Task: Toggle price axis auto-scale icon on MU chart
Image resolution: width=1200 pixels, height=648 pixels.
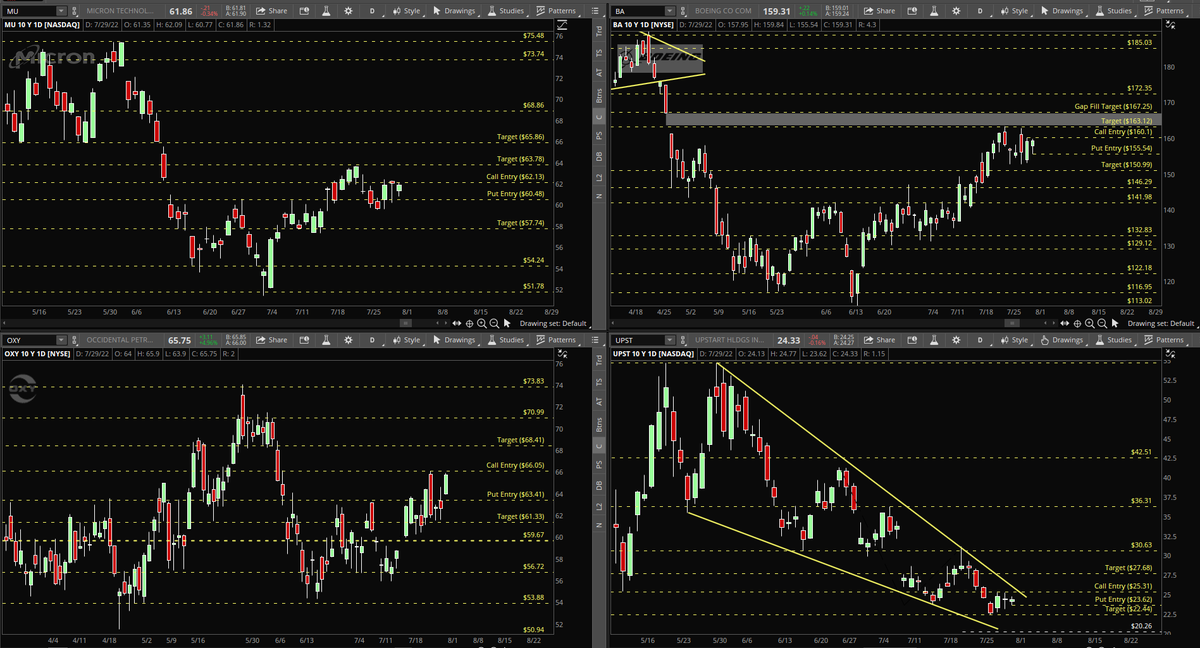Action: pos(562,24)
